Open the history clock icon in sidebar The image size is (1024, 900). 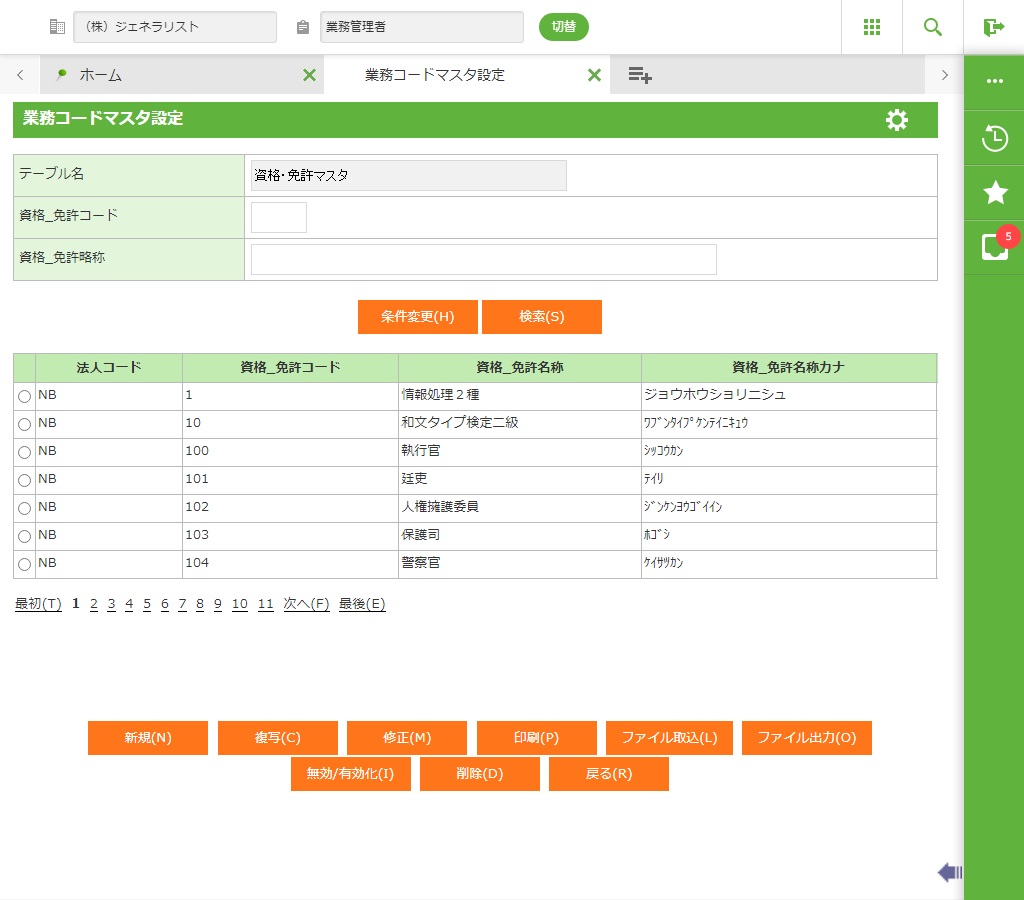click(x=994, y=138)
